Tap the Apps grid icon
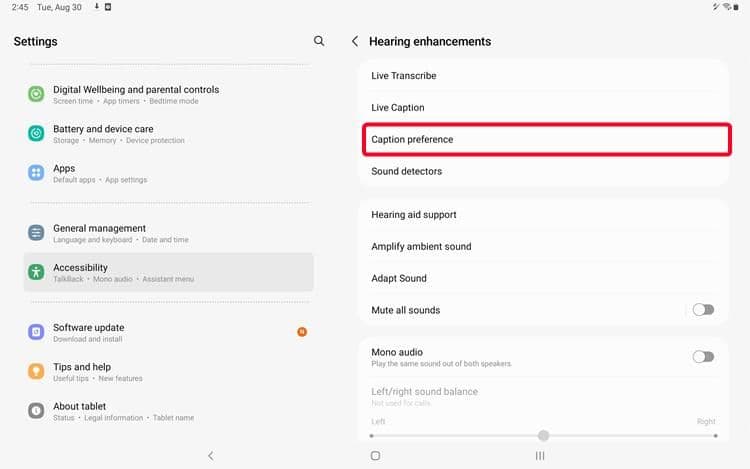The image size is (750, 469). 36,173
